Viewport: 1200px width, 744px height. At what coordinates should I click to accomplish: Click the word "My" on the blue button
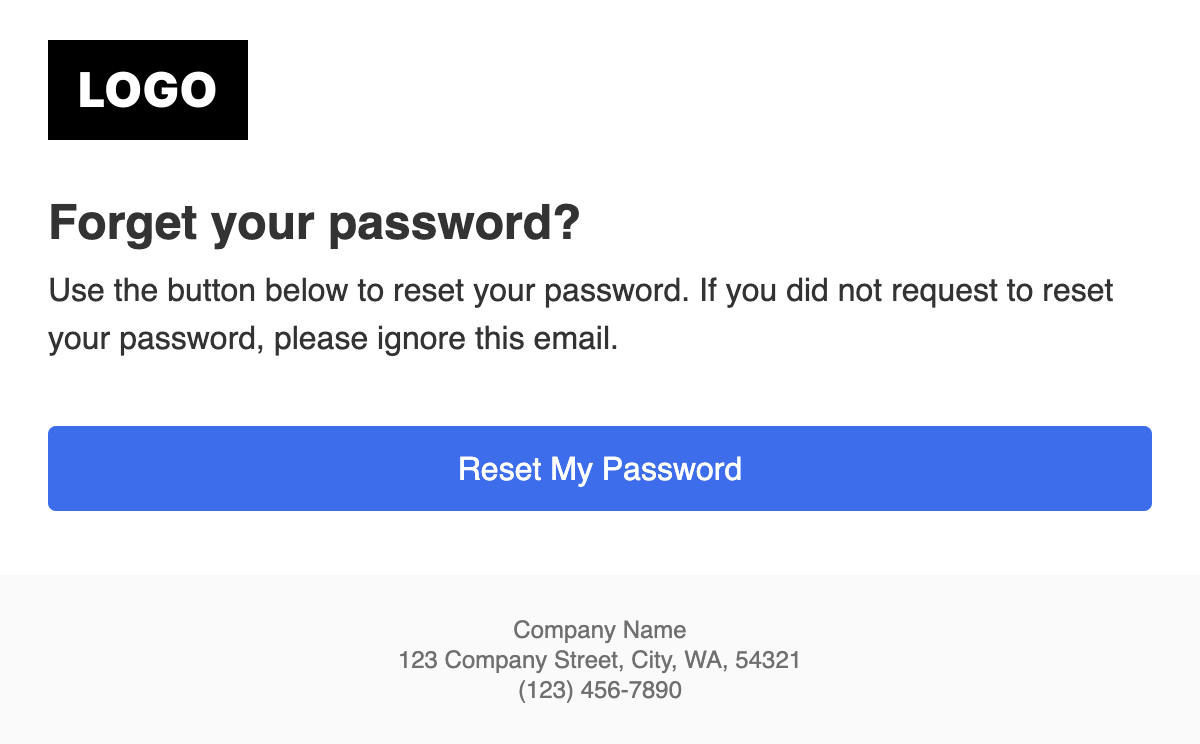coord(572,469)
